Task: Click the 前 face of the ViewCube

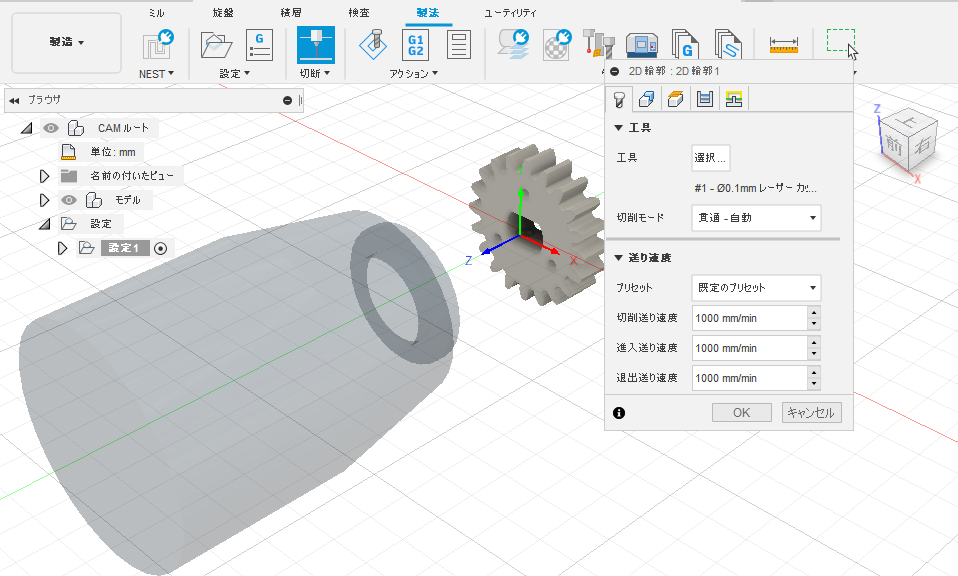Action: click(x=894, y=145)
